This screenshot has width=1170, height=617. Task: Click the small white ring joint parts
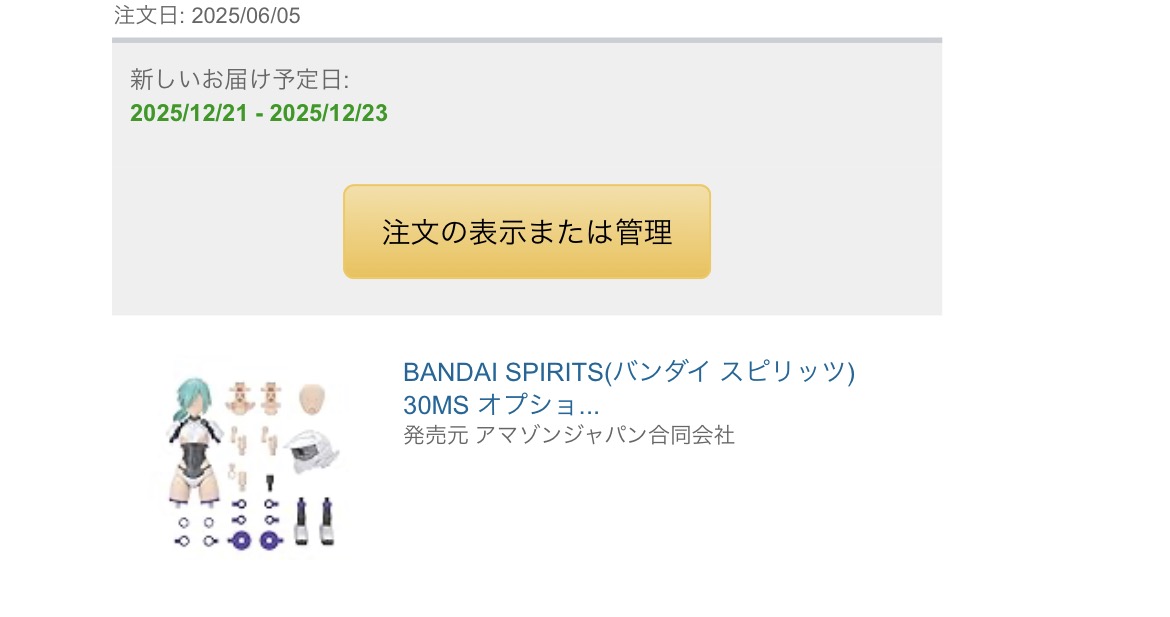pyautogui.click(x=195, y=531)
